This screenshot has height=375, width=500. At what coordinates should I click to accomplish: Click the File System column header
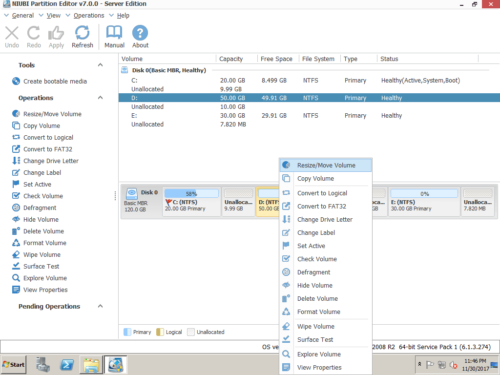click(x=319, y=59)
